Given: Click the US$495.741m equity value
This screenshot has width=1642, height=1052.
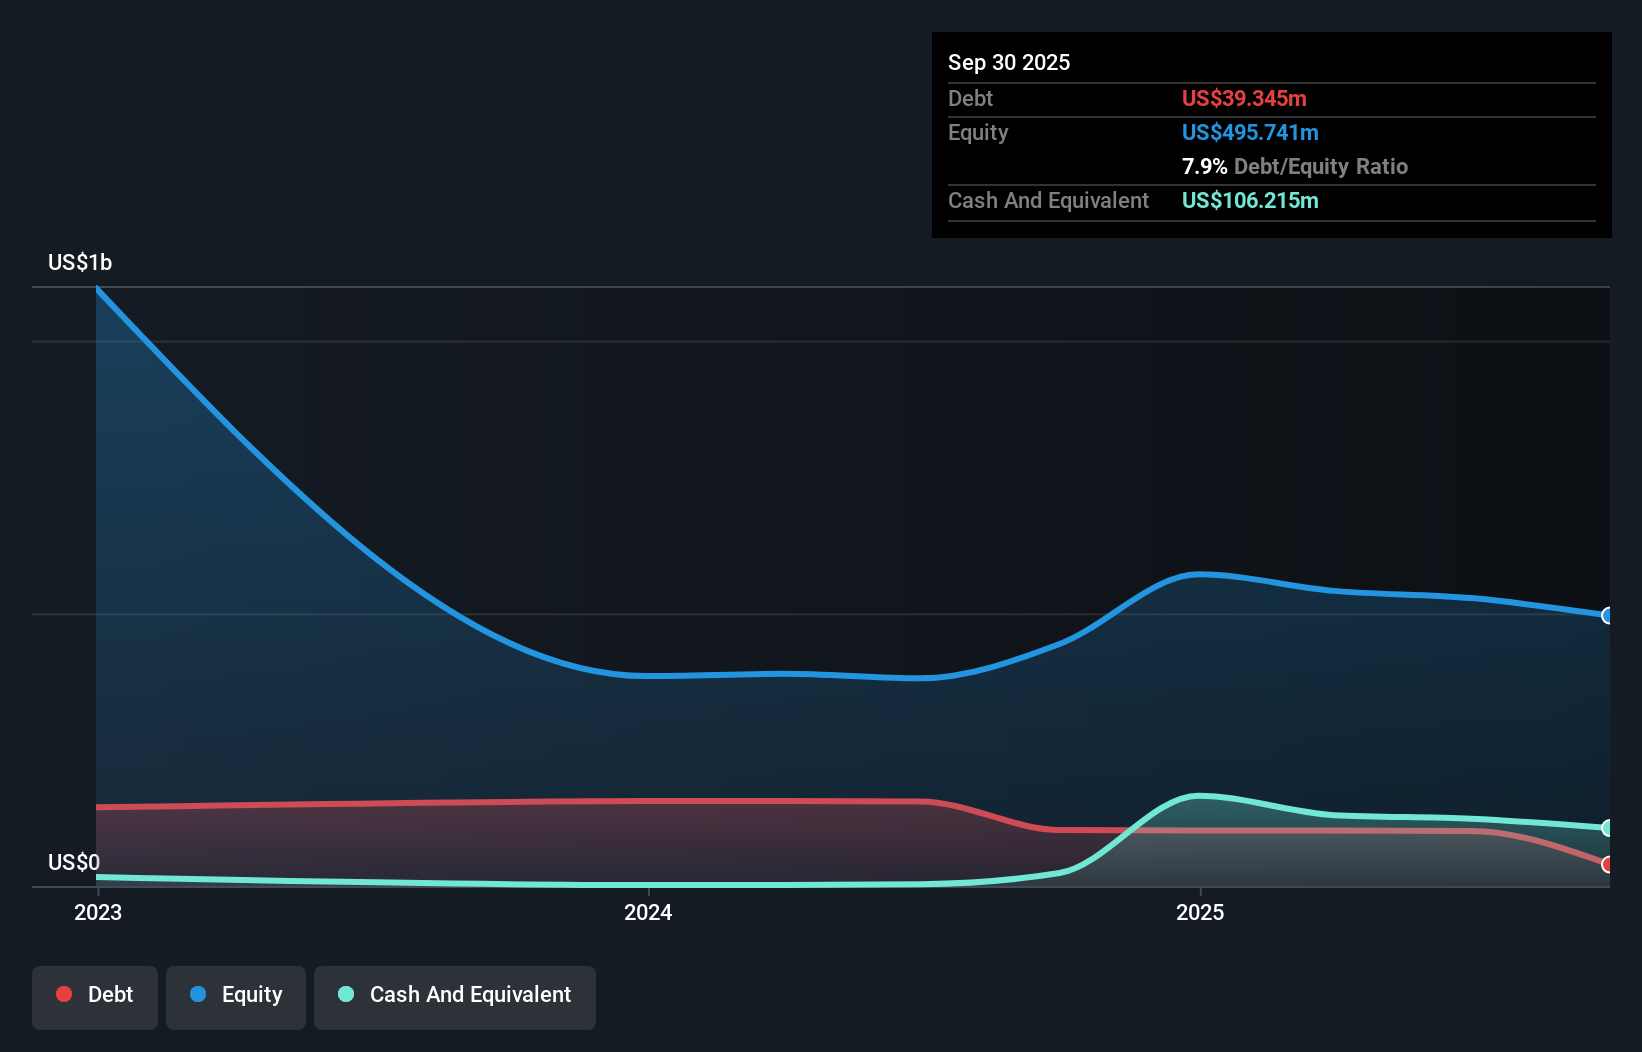Looking at the screenshot, I should pos(1250,132).
